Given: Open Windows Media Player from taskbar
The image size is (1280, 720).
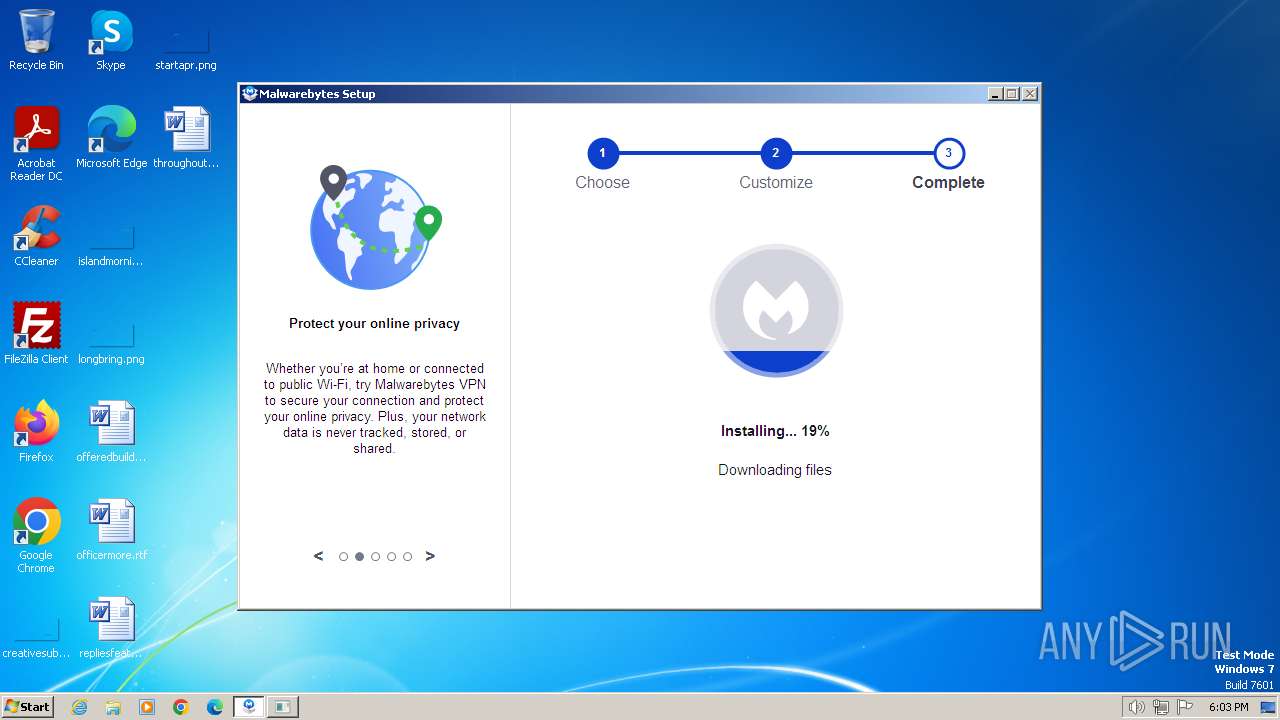Looking at the screenshot, I should pos(147,707).
